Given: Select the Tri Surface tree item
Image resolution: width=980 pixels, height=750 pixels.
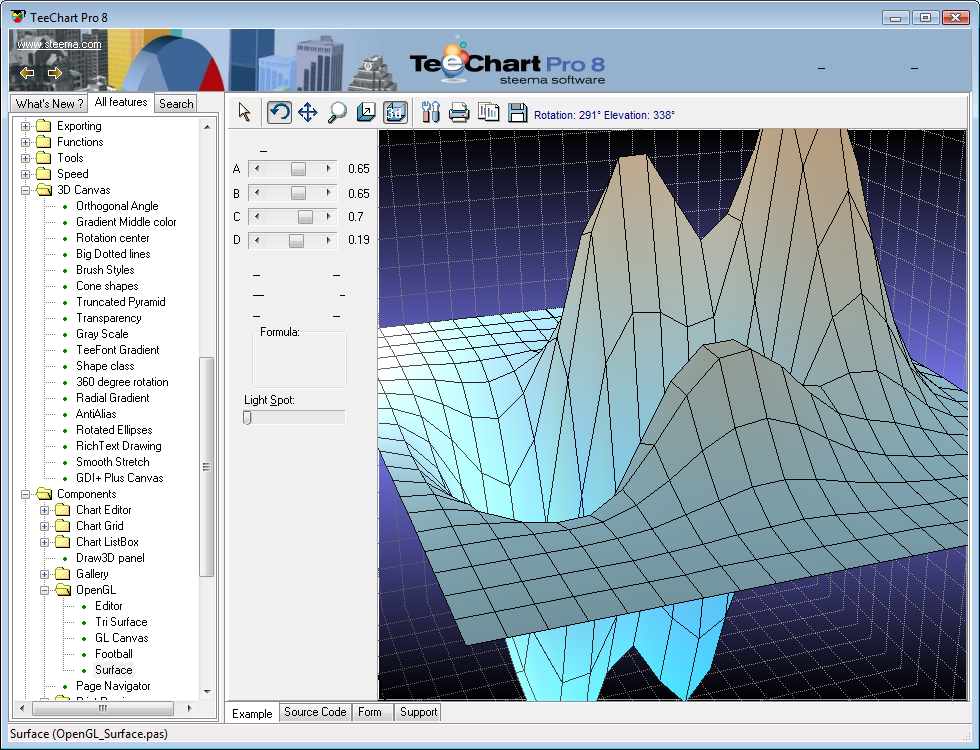Looking at the screenshot, I should (121, 622).
